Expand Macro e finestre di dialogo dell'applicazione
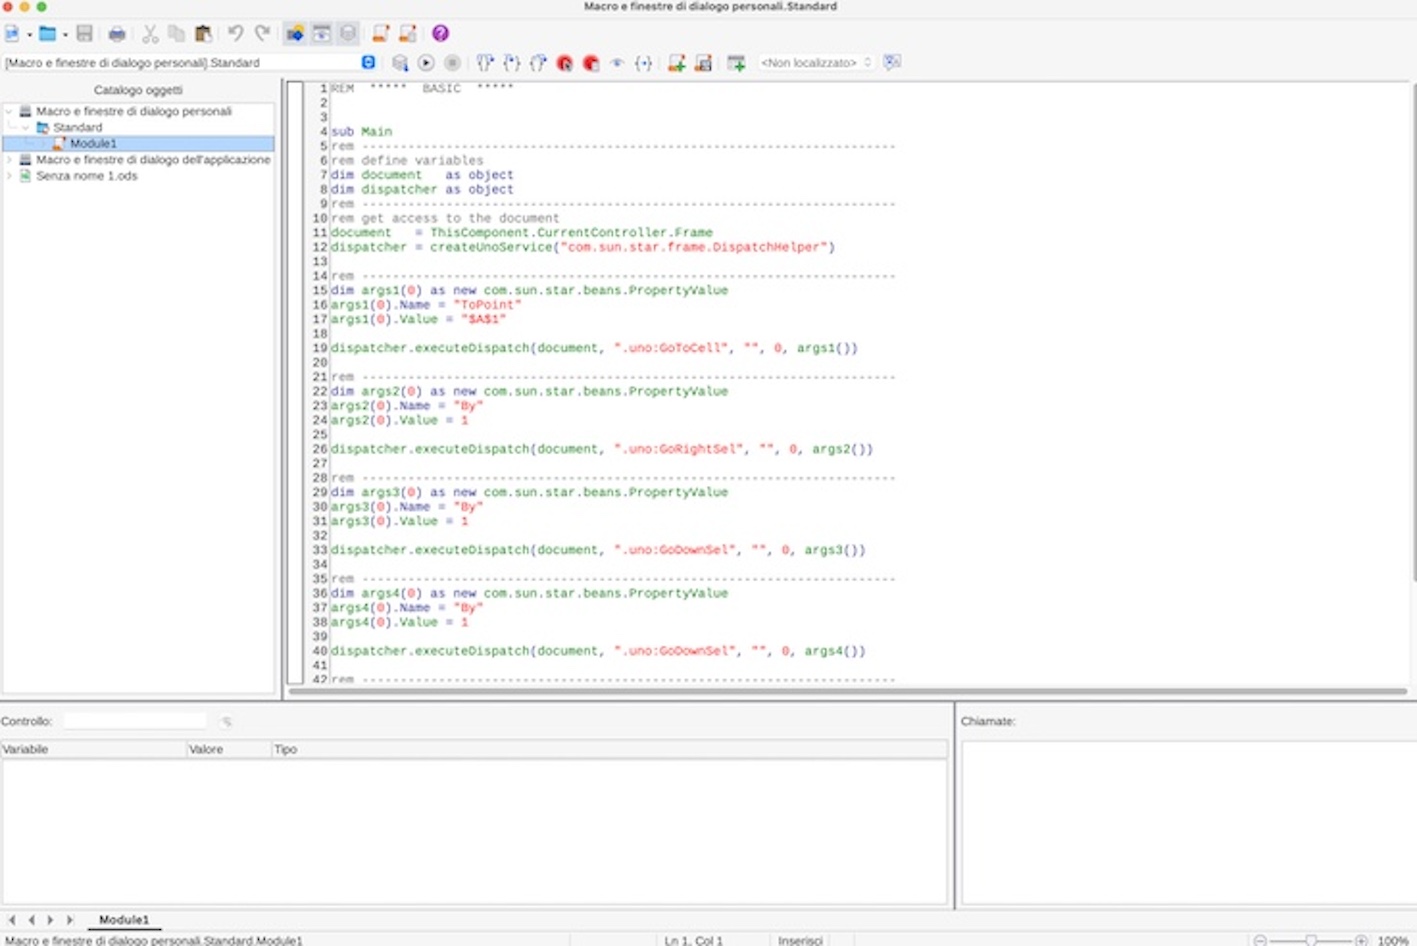This screenshot has width=1417, height=946. [10, 160]
